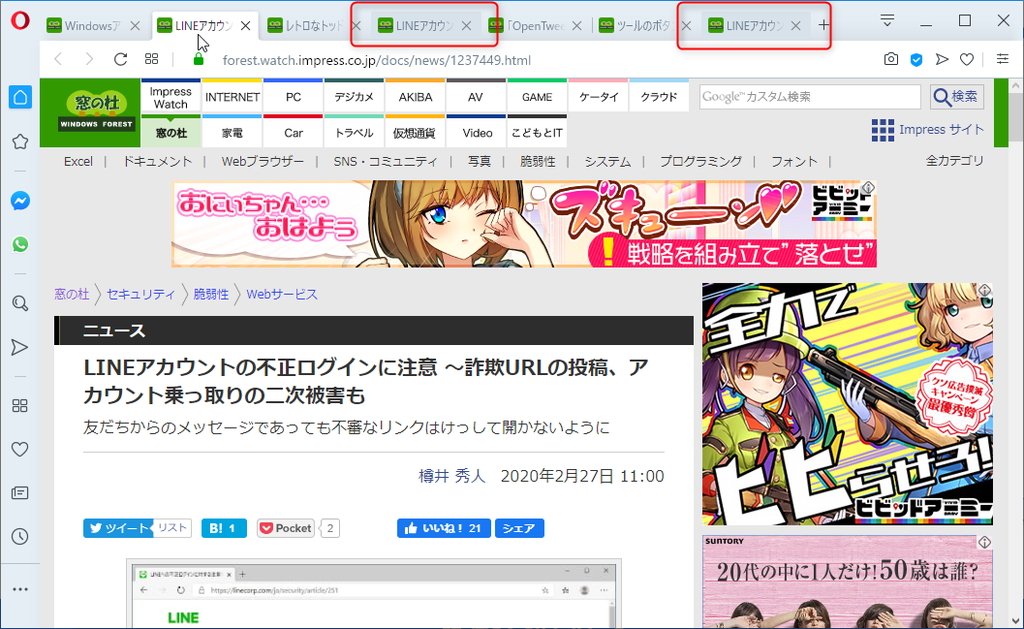1024x629 pixels.
Task: Toggle the heart to save this page
Action: point(966,59)
